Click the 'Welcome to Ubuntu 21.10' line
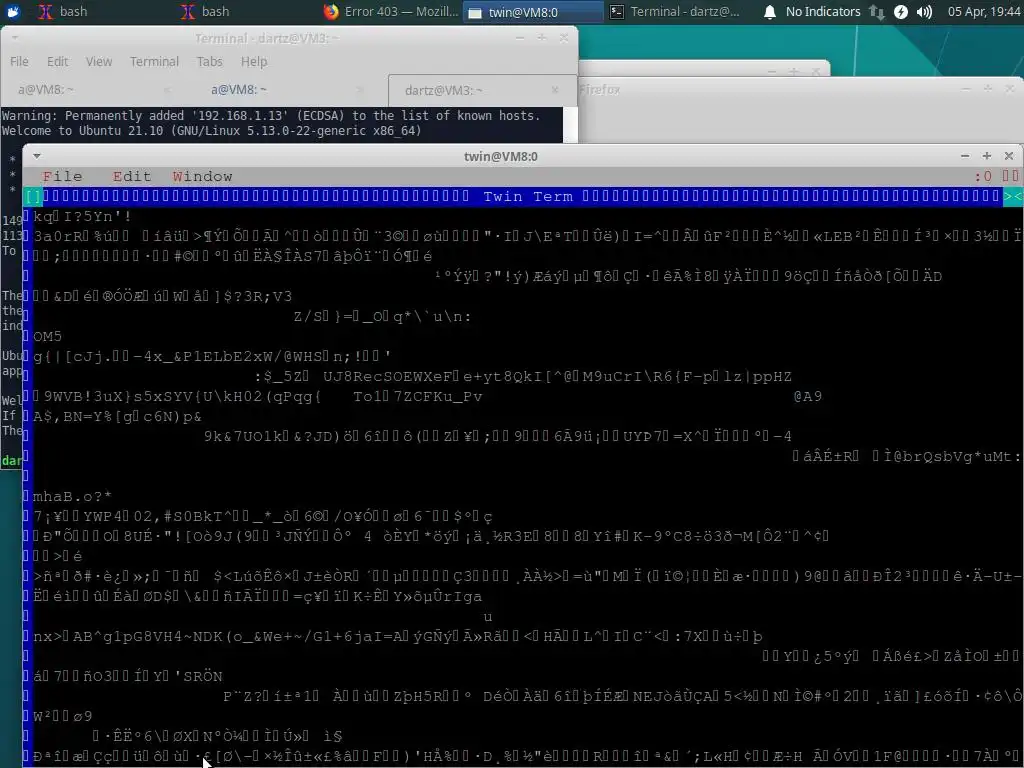Screen dimensions: 1024x768 point(211,131)
